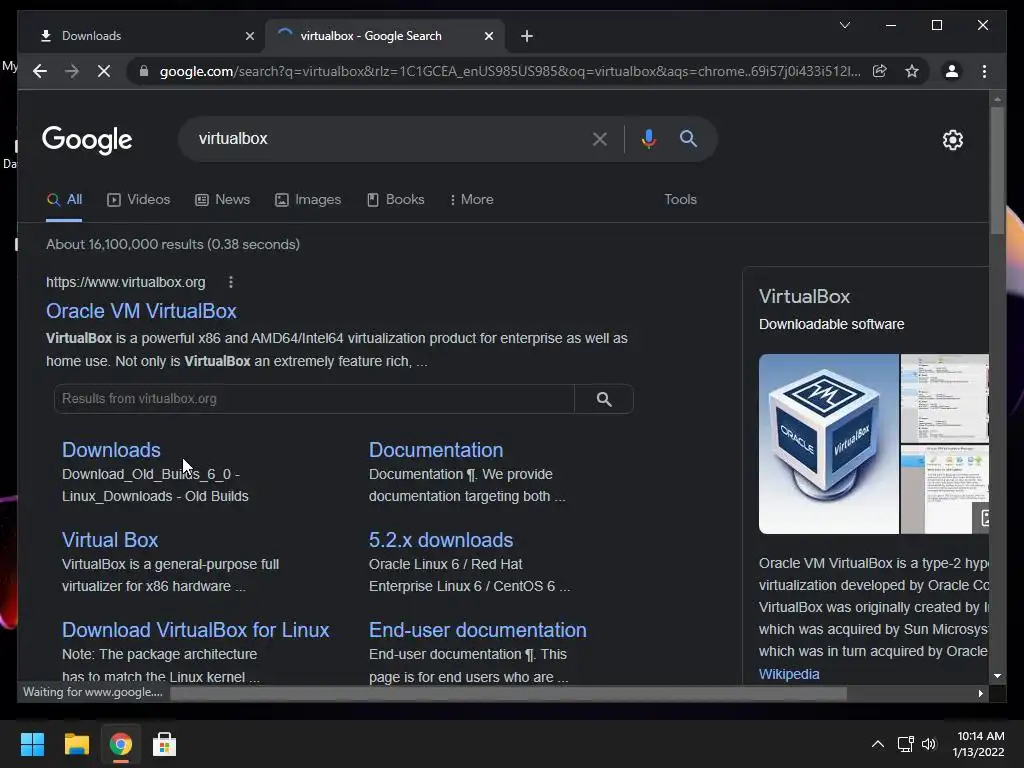
Task: Open Google quick settings gear
Action: pos(952,140)
